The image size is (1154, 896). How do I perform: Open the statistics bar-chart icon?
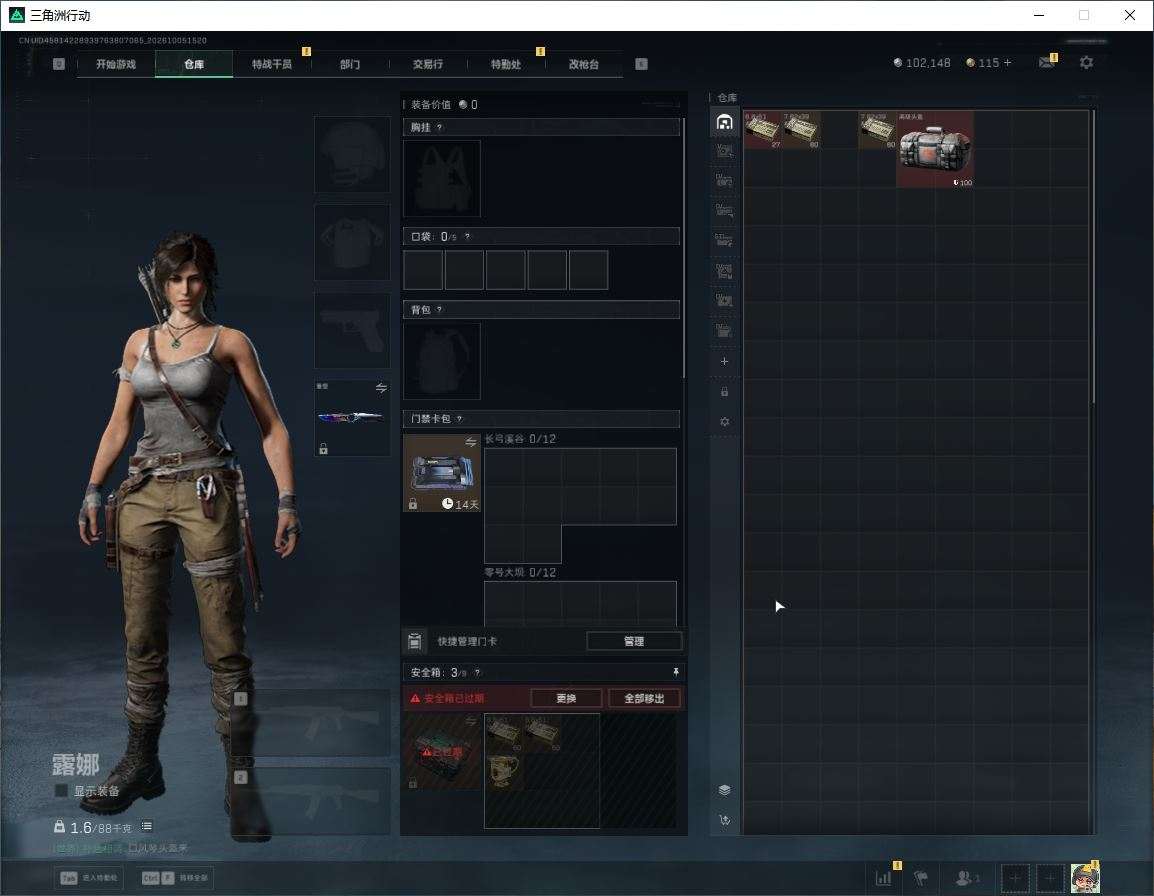pos(883,878)
